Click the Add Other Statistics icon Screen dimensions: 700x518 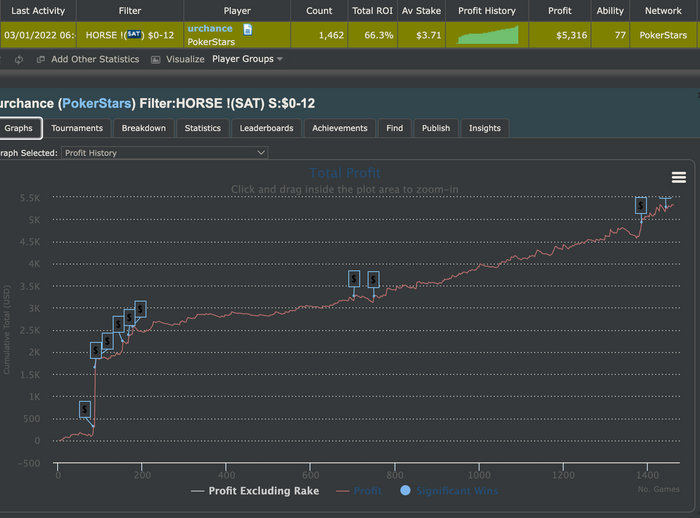41,59
